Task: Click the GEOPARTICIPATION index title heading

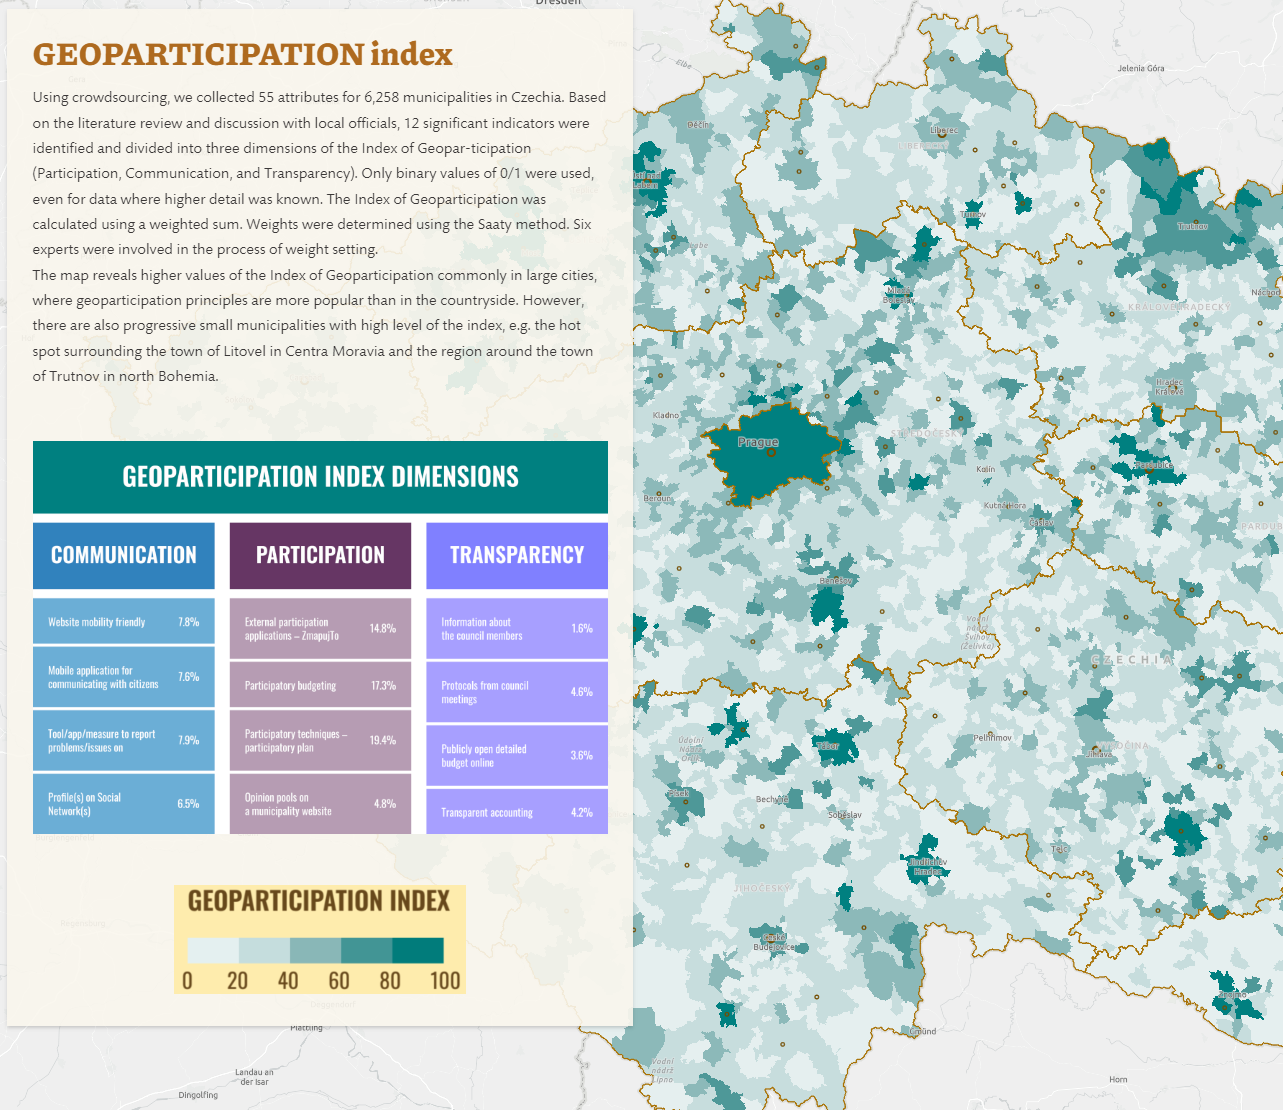Action: pyautogui.click(x=243, y=54)
